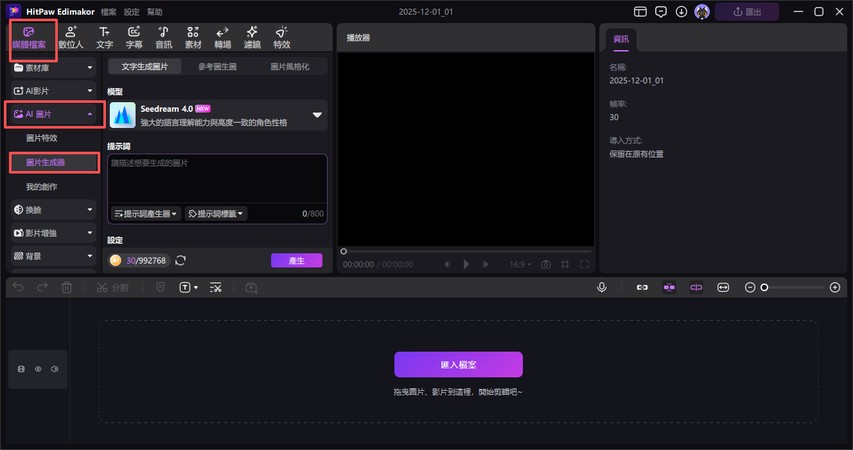
Task: Open 圖片特效 in the sidebar
Action: pyautogui.click(x=42, y=138)
